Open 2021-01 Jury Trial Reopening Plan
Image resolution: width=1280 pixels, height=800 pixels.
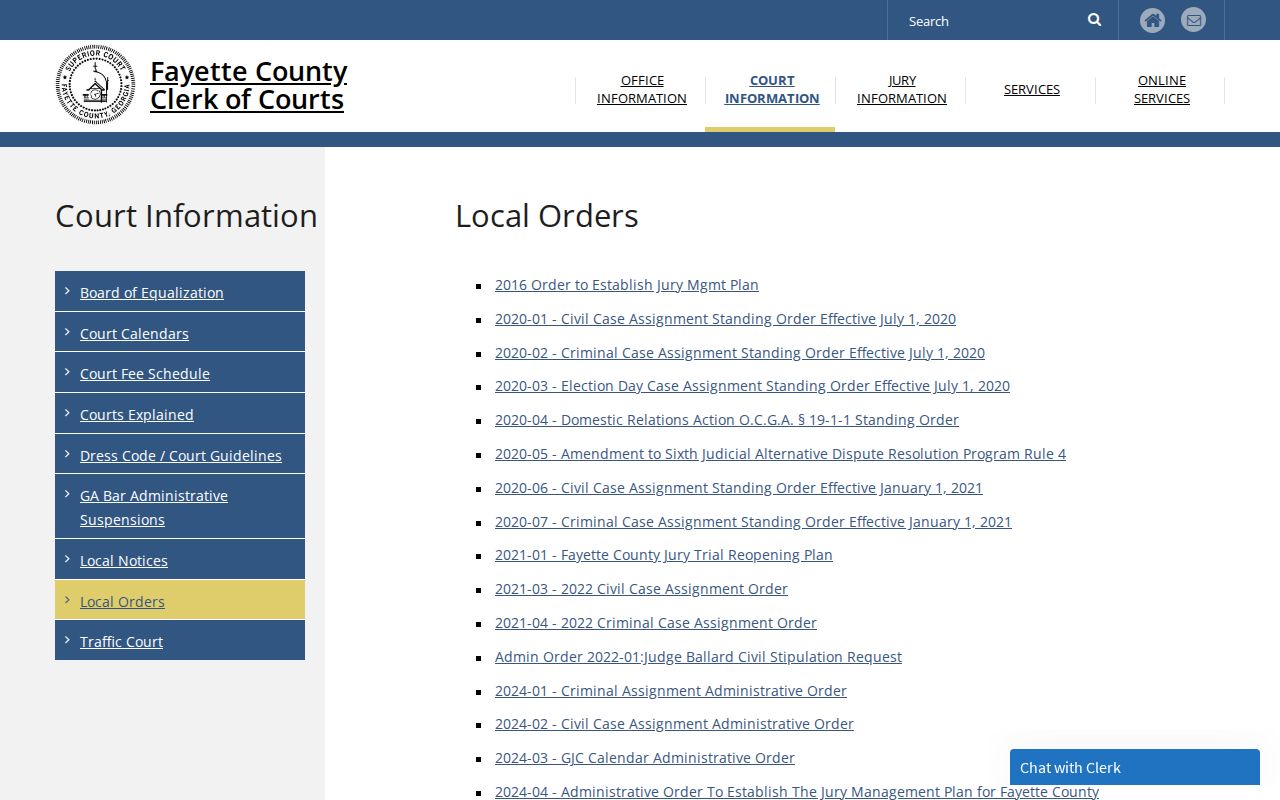pyautogui.click(x=664, y=555)
